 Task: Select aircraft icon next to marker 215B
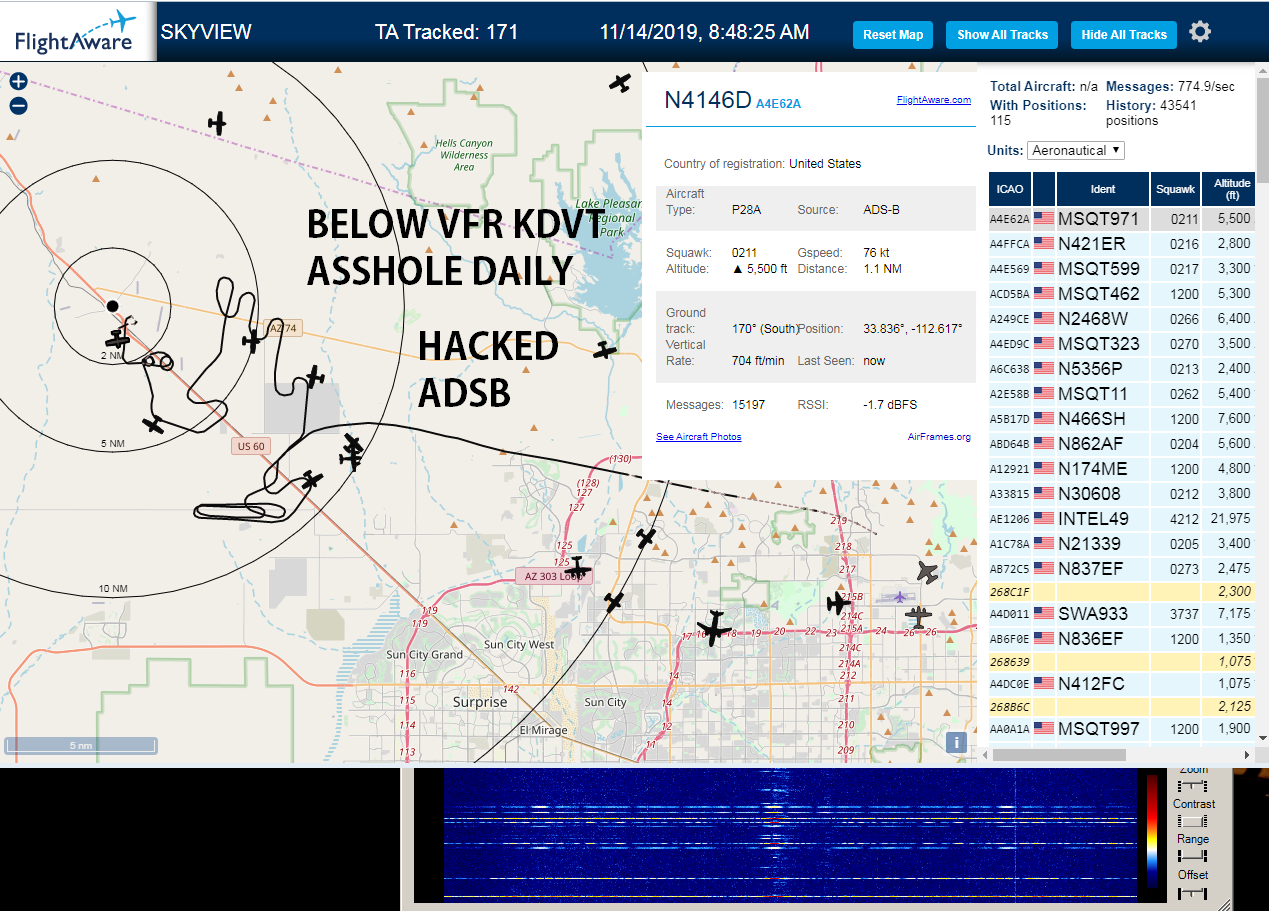point(838,603)
